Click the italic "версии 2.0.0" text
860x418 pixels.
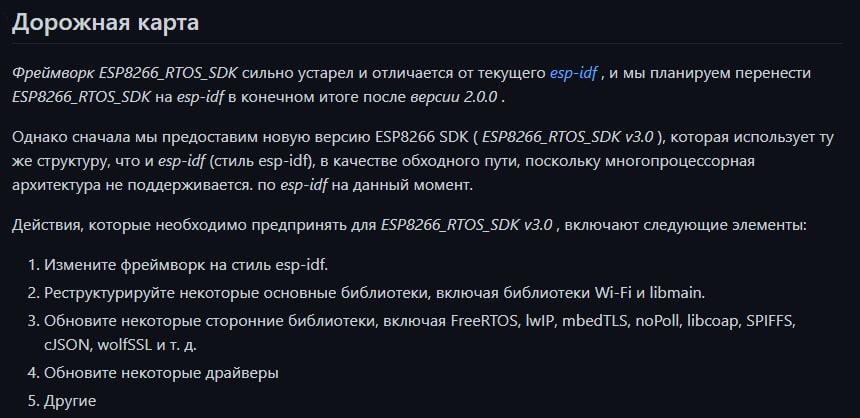(456, 99)
